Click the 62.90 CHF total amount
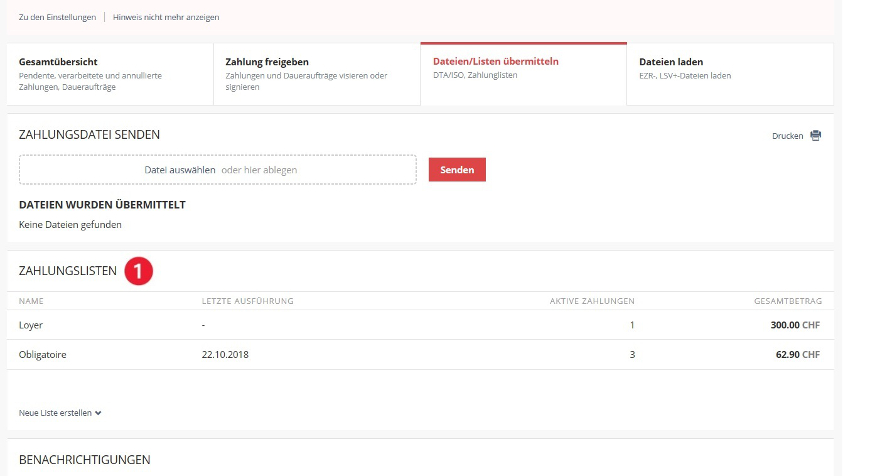The width and height of the screenshot is (870, 476). pos(798,355)
